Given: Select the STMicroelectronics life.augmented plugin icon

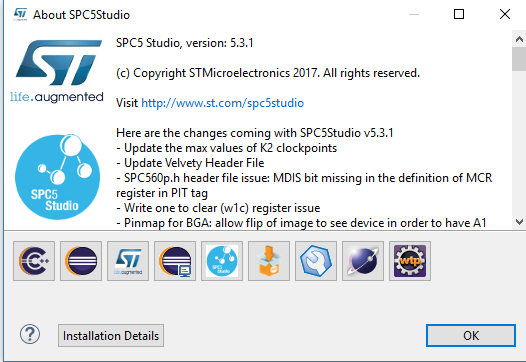Looking at the screenshot, I should tap(128, 261).
